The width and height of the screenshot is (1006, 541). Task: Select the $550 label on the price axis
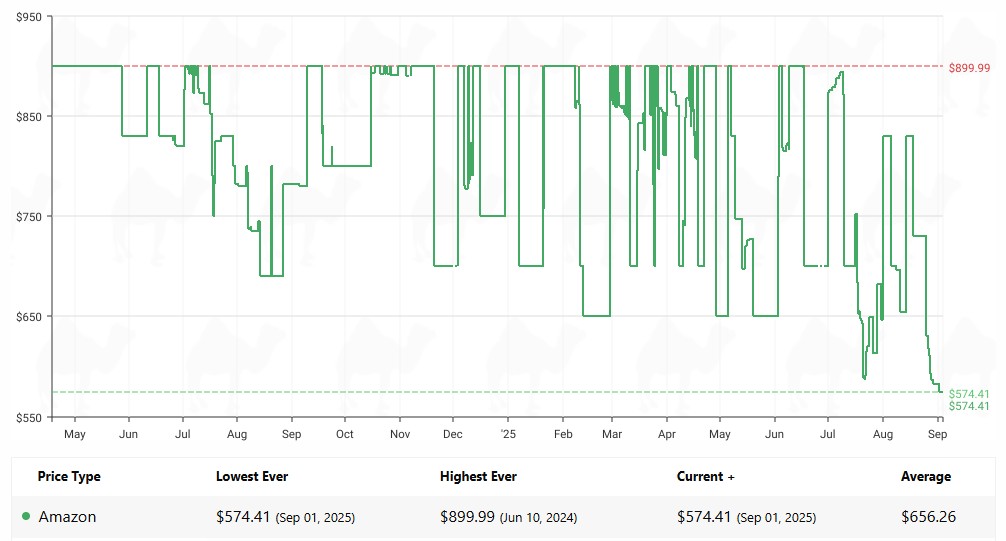[28, 417]
